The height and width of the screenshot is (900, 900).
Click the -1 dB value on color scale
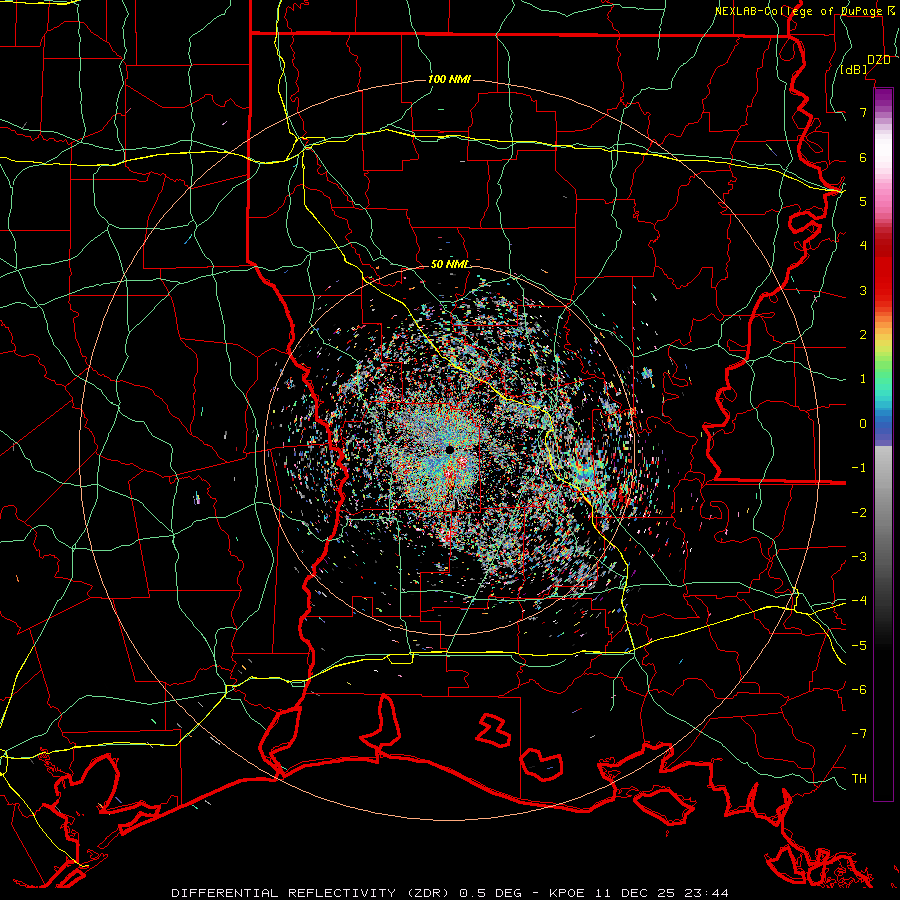pos(859,468)
